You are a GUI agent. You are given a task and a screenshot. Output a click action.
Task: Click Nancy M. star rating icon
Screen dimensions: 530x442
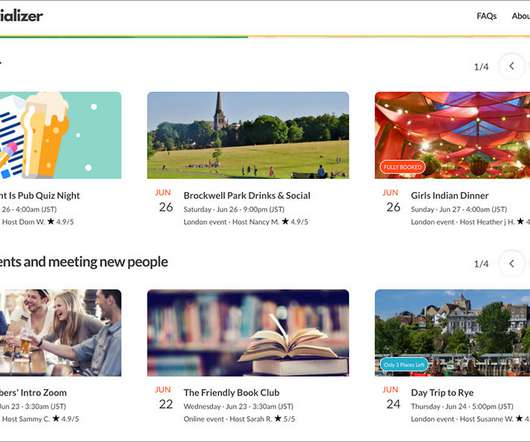[285, 221]
